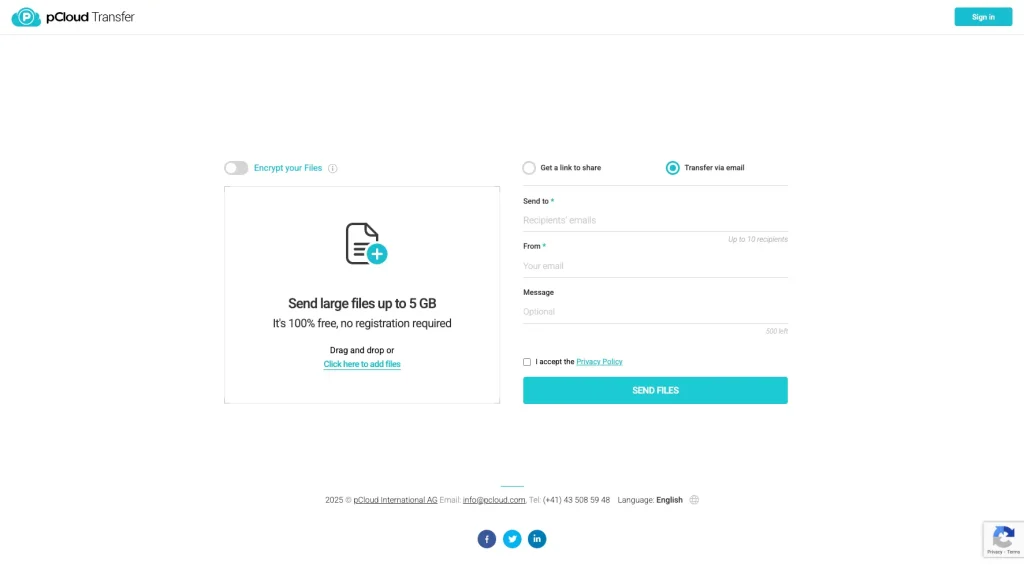This screenshot has width=1024, height=565.
Task: Click here to add files link
Action: [362, 364]
